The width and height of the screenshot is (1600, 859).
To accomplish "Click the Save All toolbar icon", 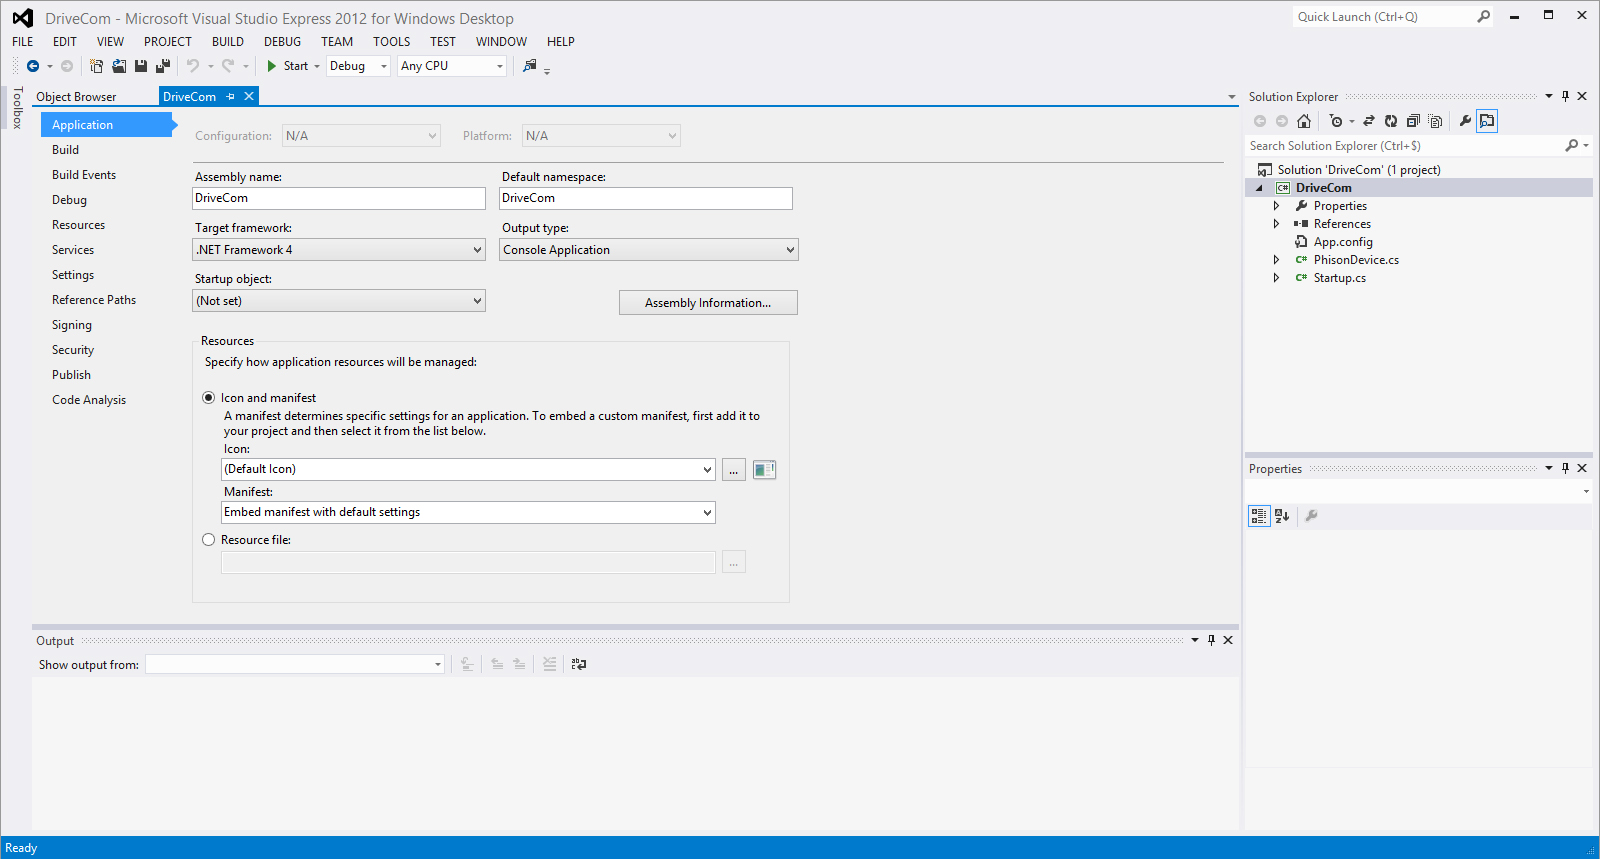I will coord(163,66).
